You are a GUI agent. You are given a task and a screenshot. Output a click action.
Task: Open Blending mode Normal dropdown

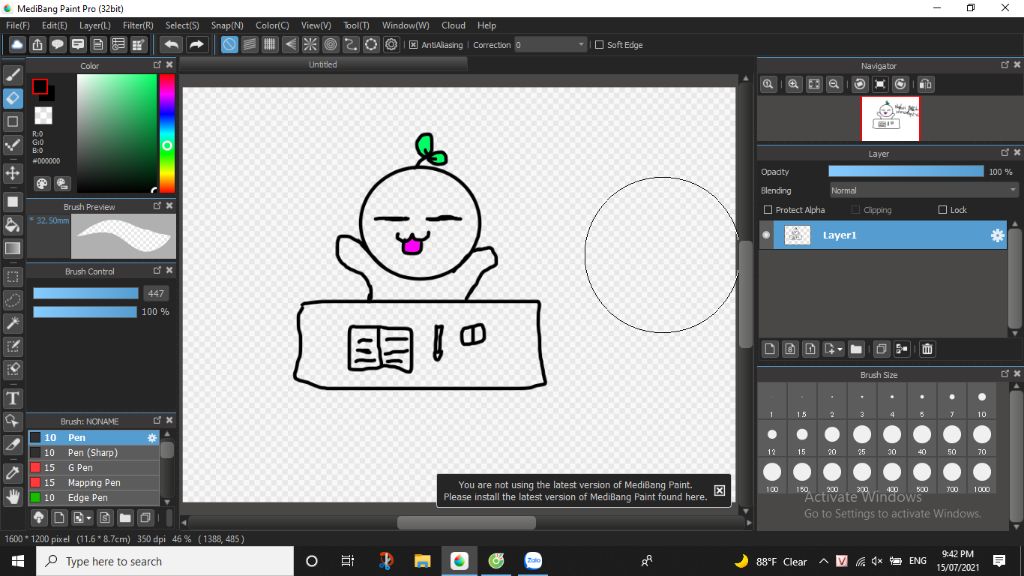(923, 191)
